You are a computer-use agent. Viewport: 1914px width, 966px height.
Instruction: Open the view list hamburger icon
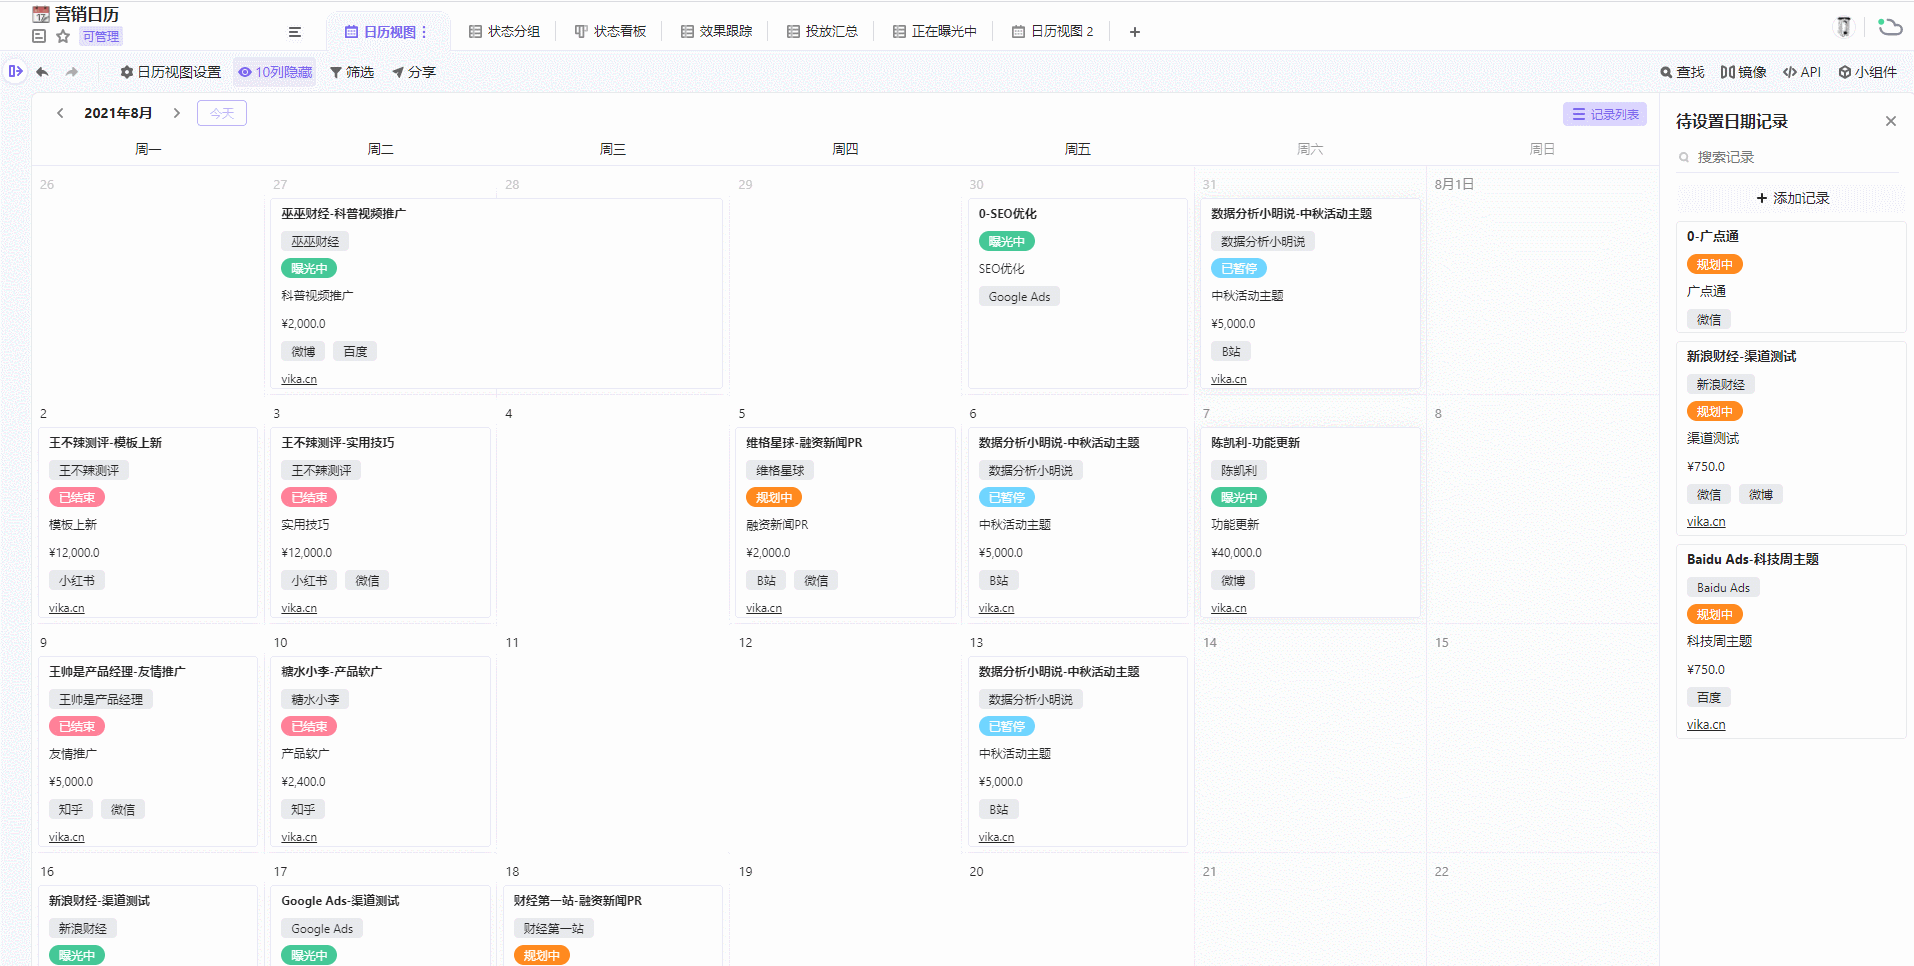tap(295, 32)
